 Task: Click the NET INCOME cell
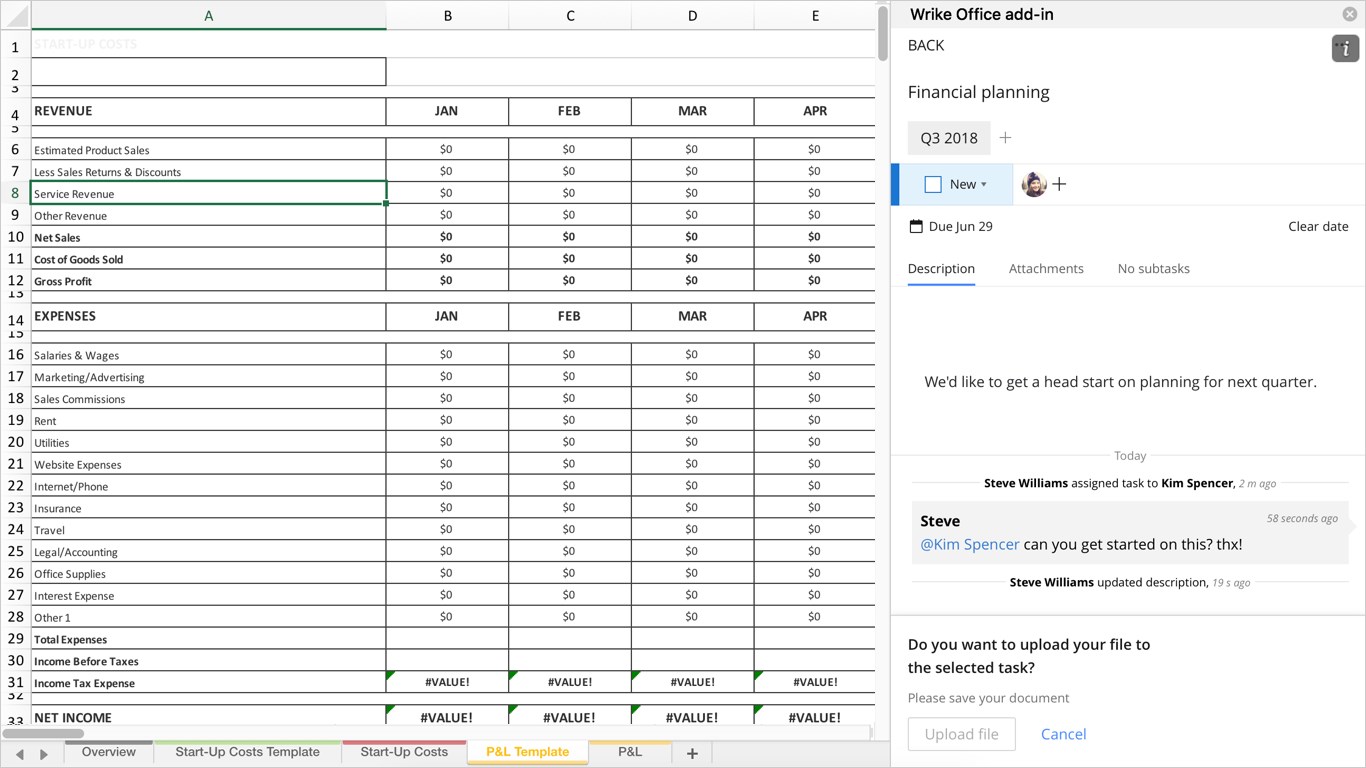click(x=208, y=717)
